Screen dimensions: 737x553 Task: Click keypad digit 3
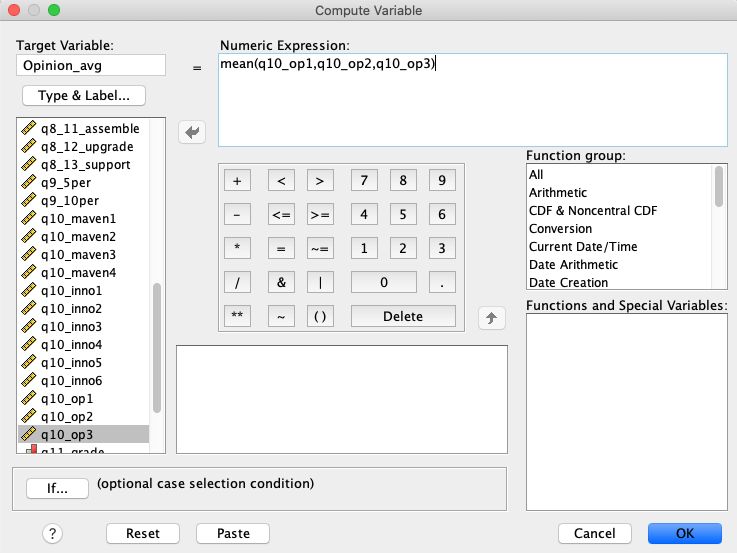(x=442, y=248)
